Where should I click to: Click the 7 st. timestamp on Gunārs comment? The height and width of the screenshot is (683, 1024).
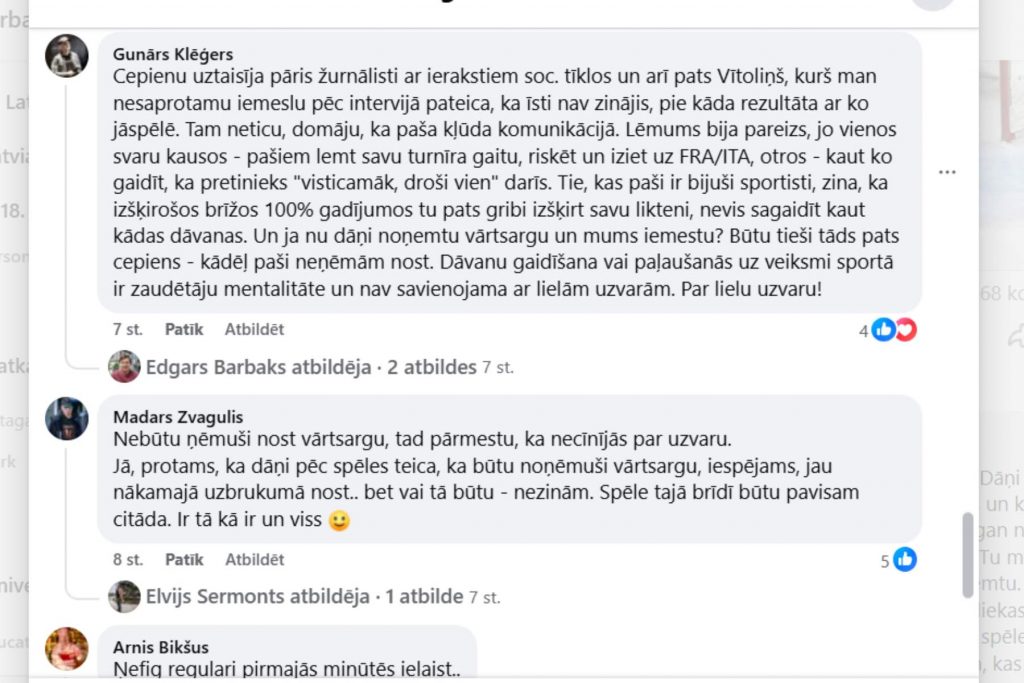128,329
